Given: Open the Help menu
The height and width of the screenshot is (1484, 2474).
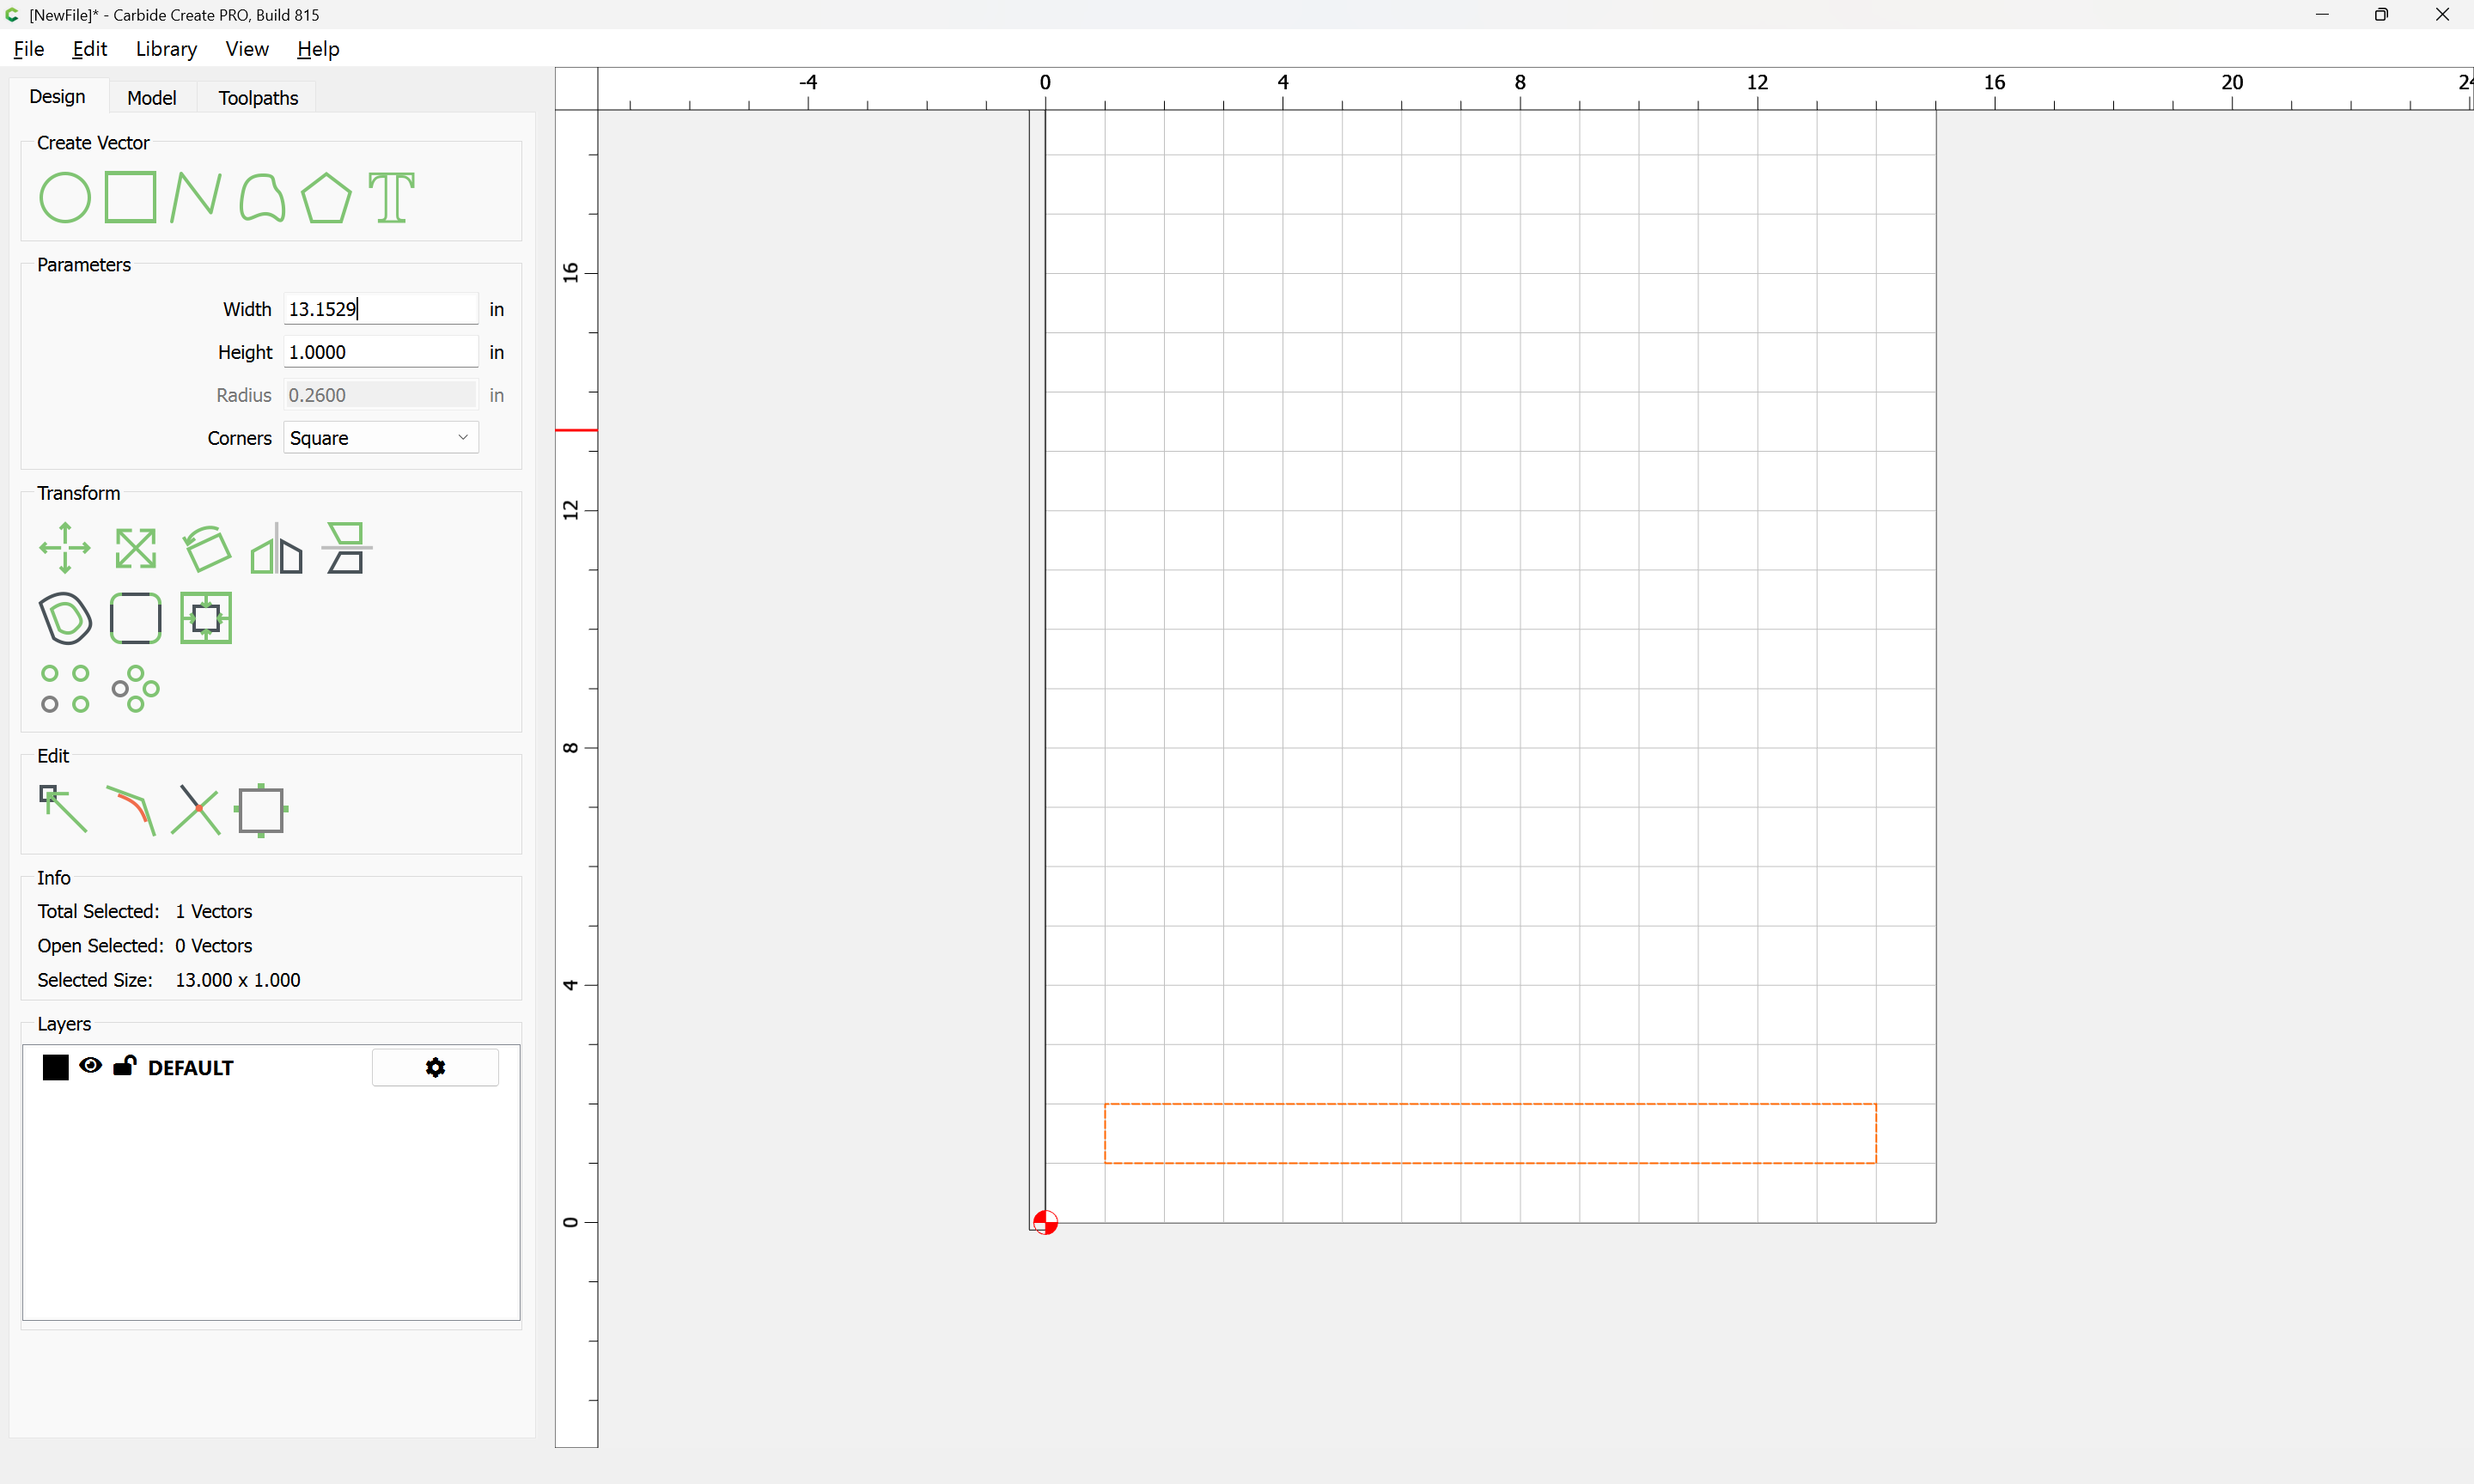Looking at the screenshot, I should (318, 49).
